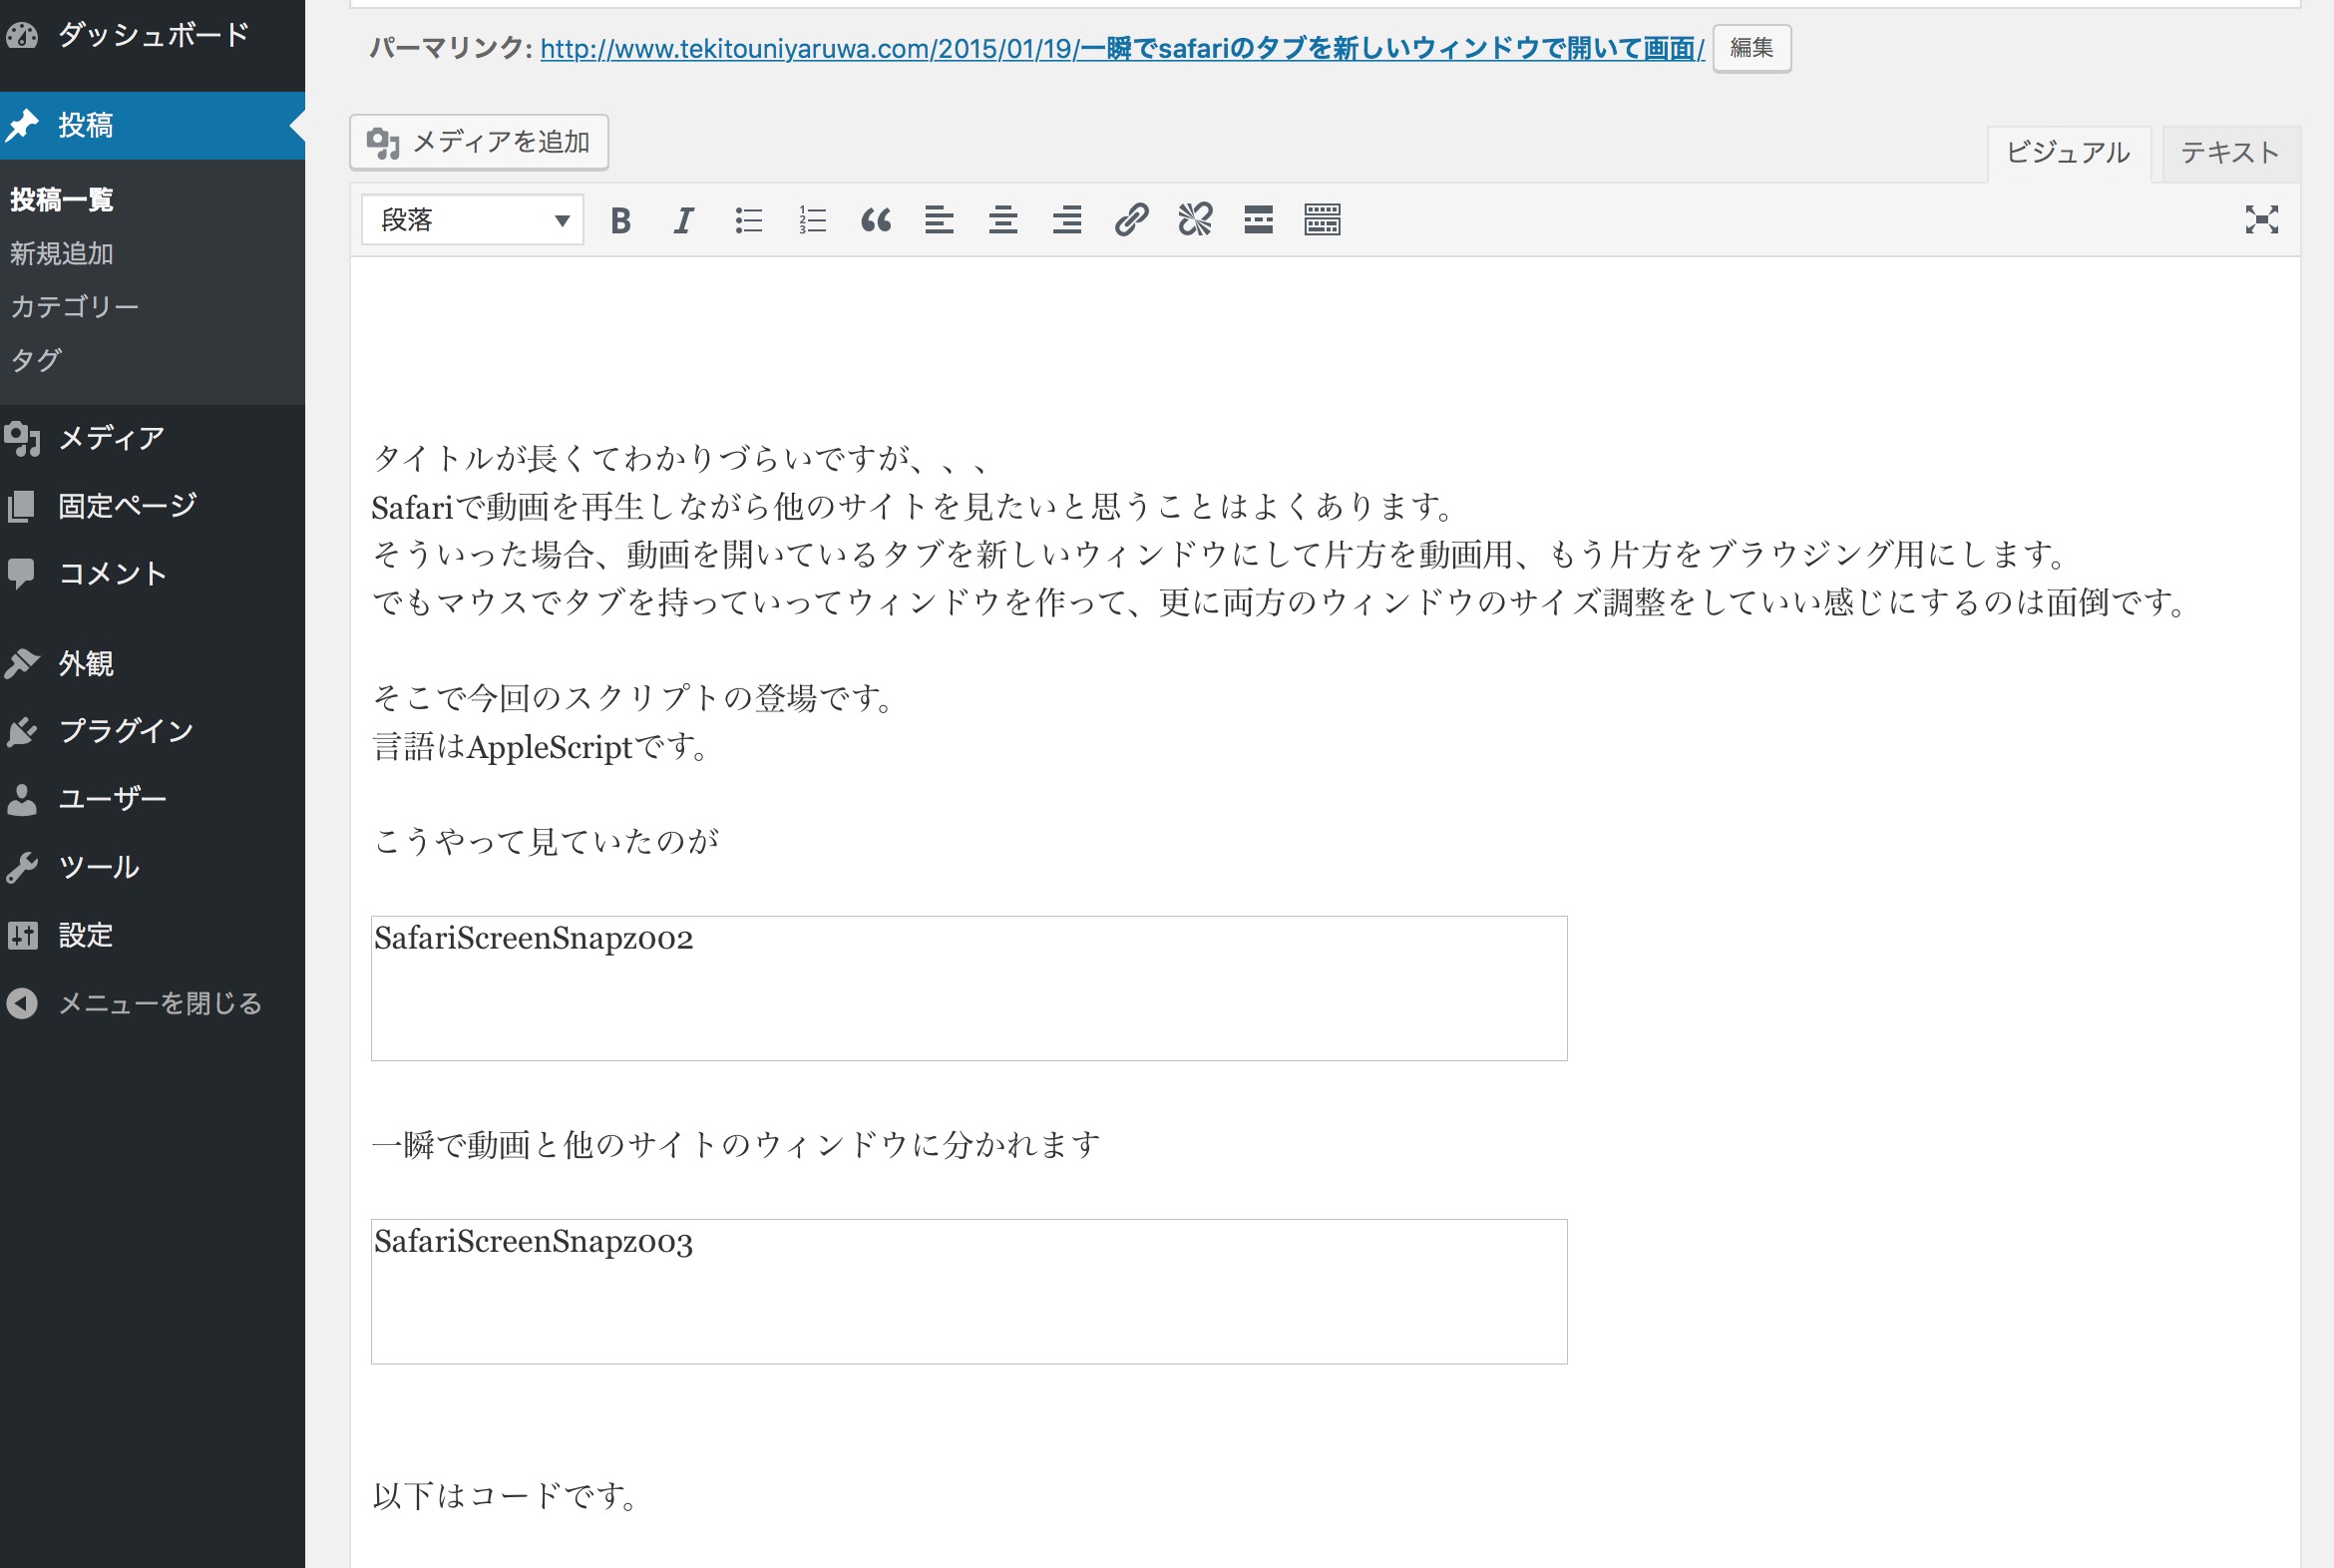2334x1568 pixels.
Task: Align text left
Action: (939, 220)
